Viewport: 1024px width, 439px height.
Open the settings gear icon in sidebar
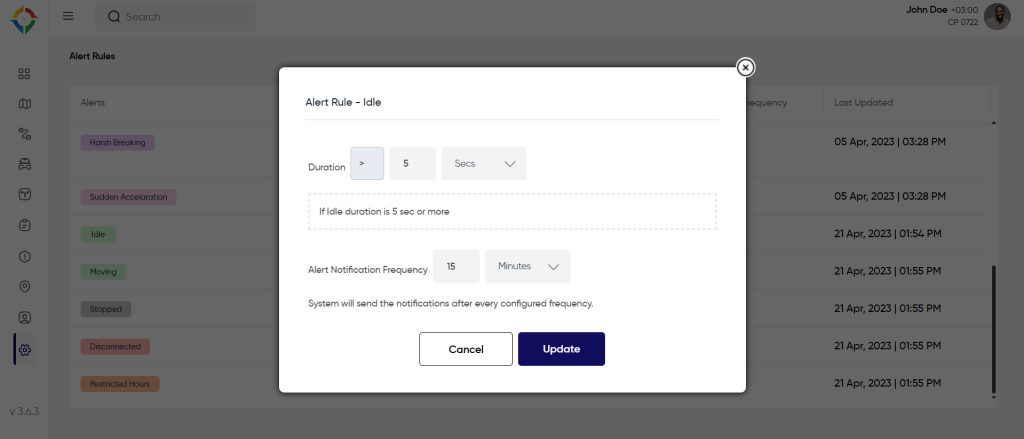(25, 349)
